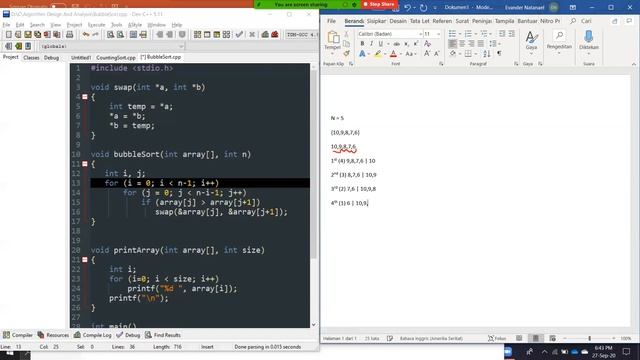Toggle Align Right button in Word

click(471, 44)
